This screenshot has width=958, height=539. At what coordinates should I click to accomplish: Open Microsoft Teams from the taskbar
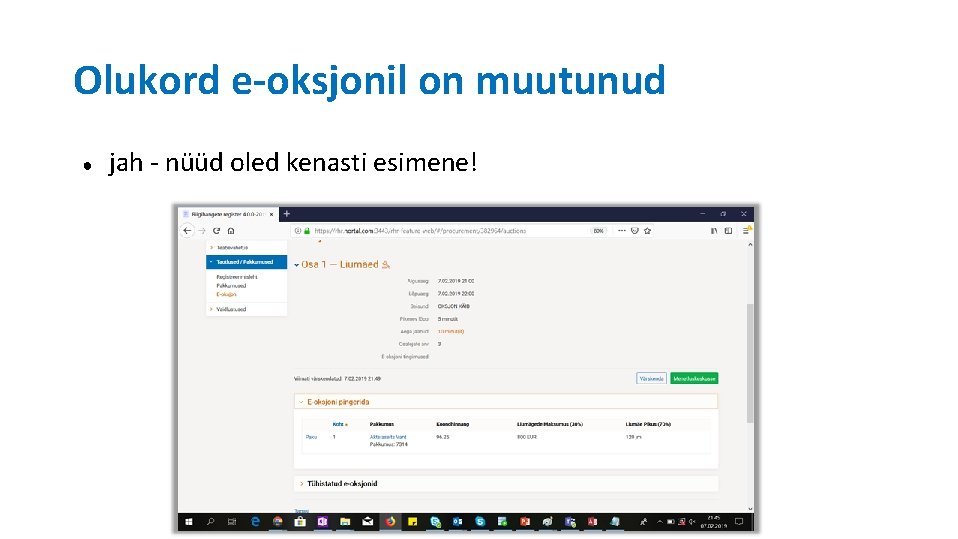(570, 521)
